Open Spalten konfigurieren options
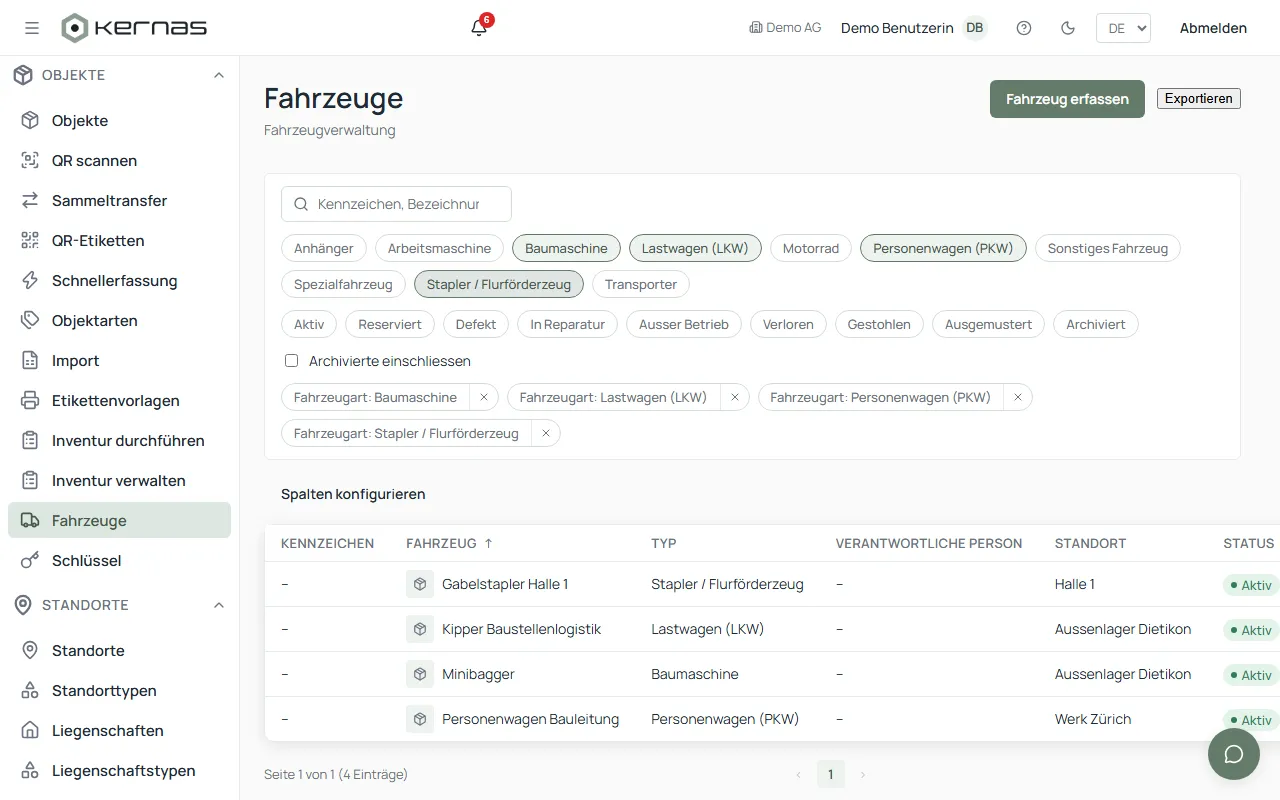1280x800 pixels. 353,494
